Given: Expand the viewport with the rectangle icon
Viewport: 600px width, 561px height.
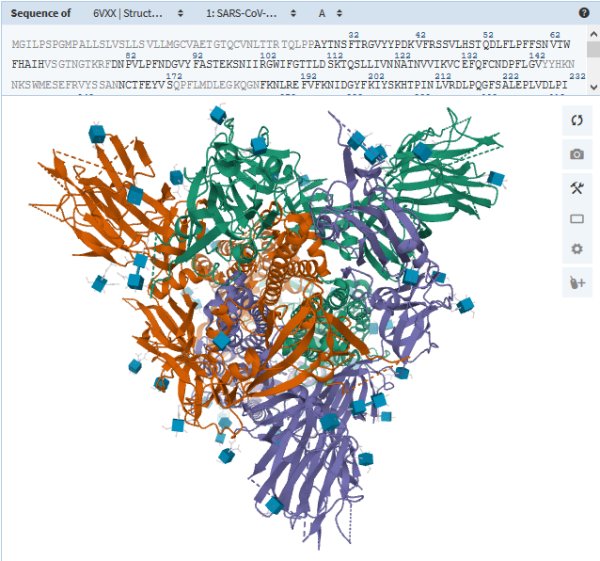Looking at the screenshot, I should [576, 219].
